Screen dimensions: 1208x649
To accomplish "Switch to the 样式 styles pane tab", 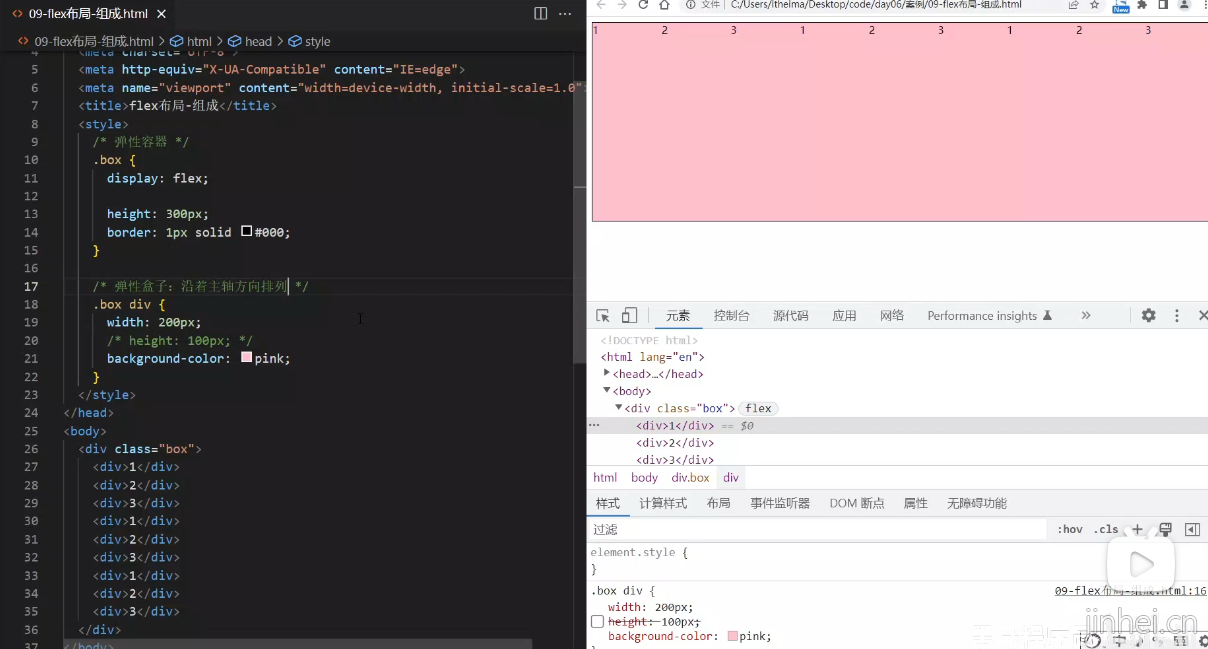I will [x=608, y=503].
